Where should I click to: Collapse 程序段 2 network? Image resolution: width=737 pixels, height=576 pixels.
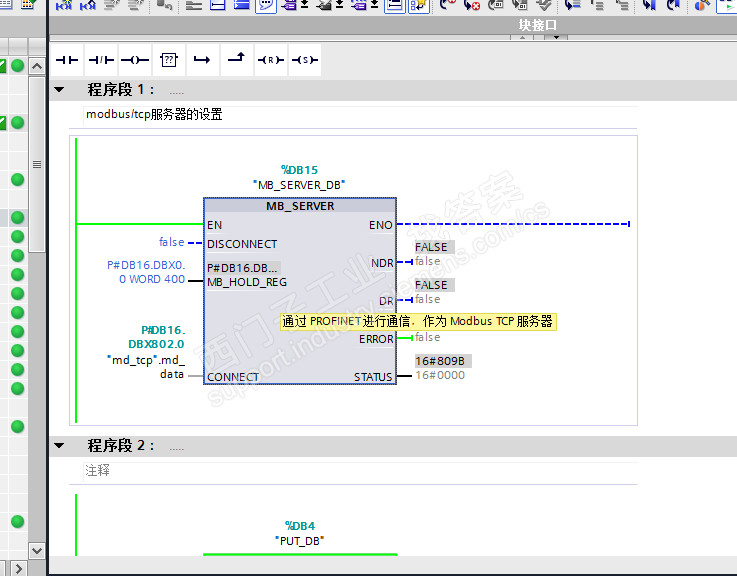tap(59, 445)
